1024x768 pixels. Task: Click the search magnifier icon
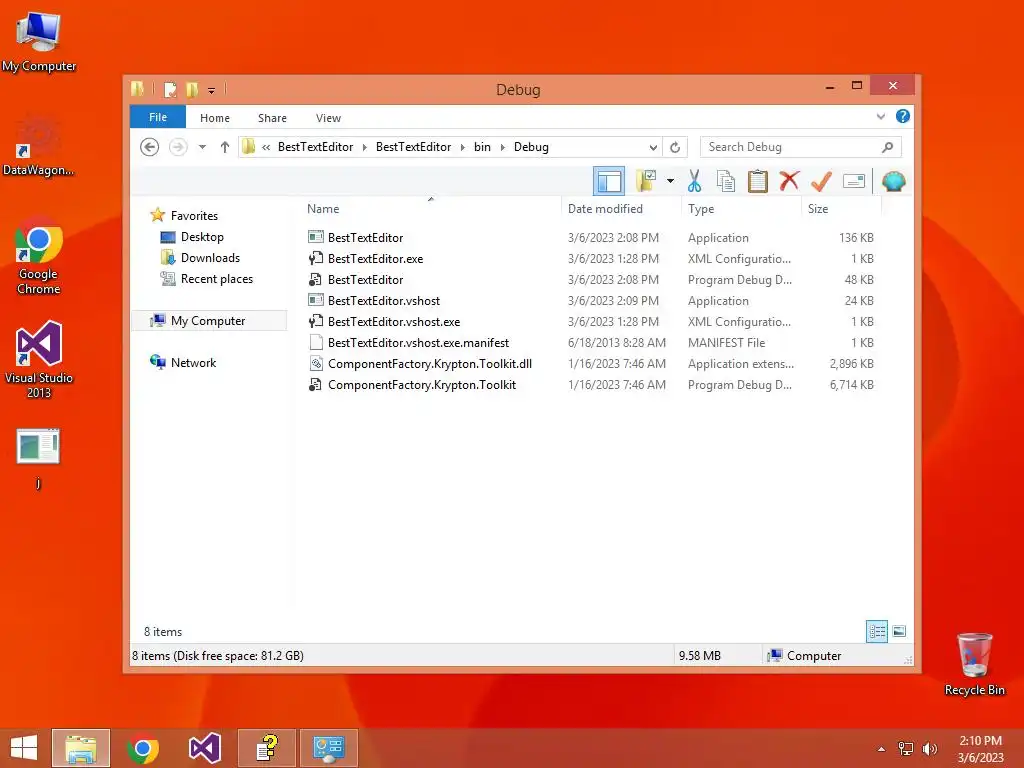(x=887, y=147)
